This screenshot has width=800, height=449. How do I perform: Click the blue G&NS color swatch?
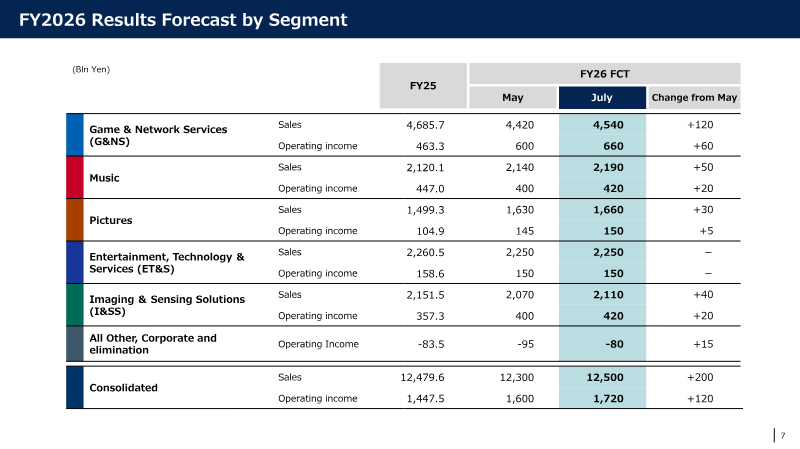74,135
